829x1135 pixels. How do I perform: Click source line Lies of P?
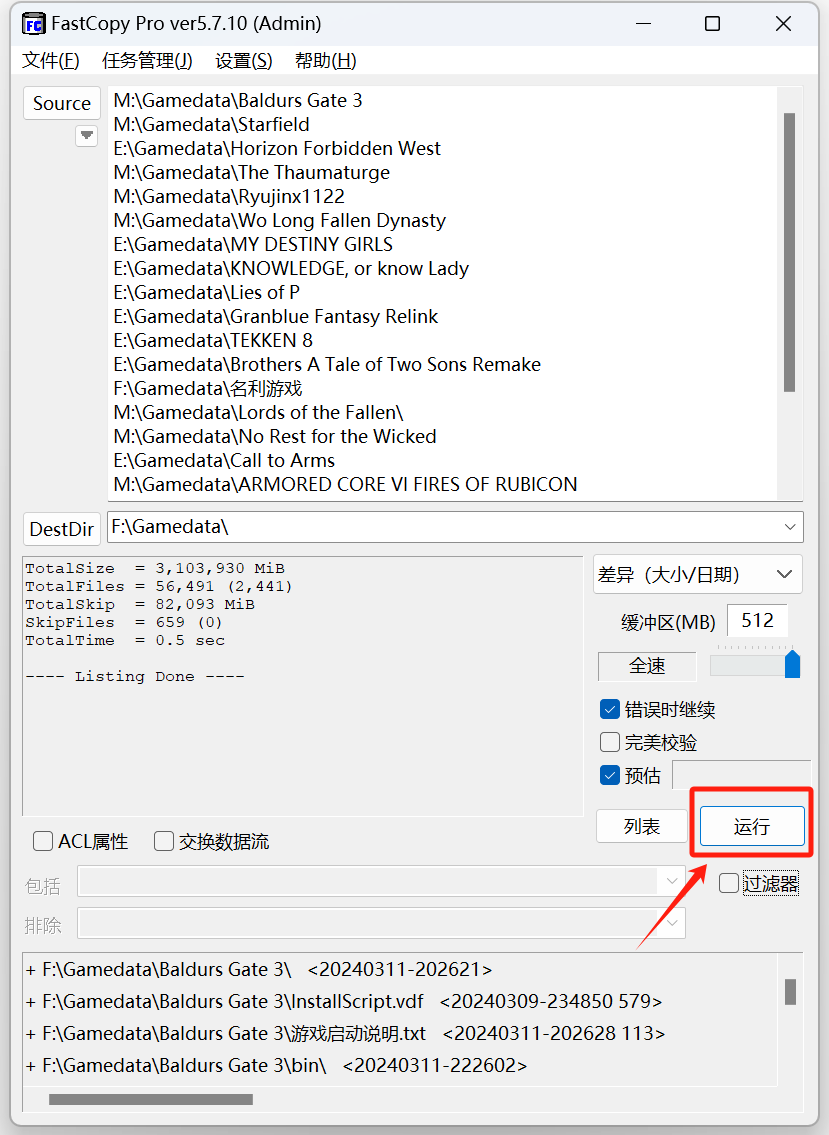[x=206, y=292]
